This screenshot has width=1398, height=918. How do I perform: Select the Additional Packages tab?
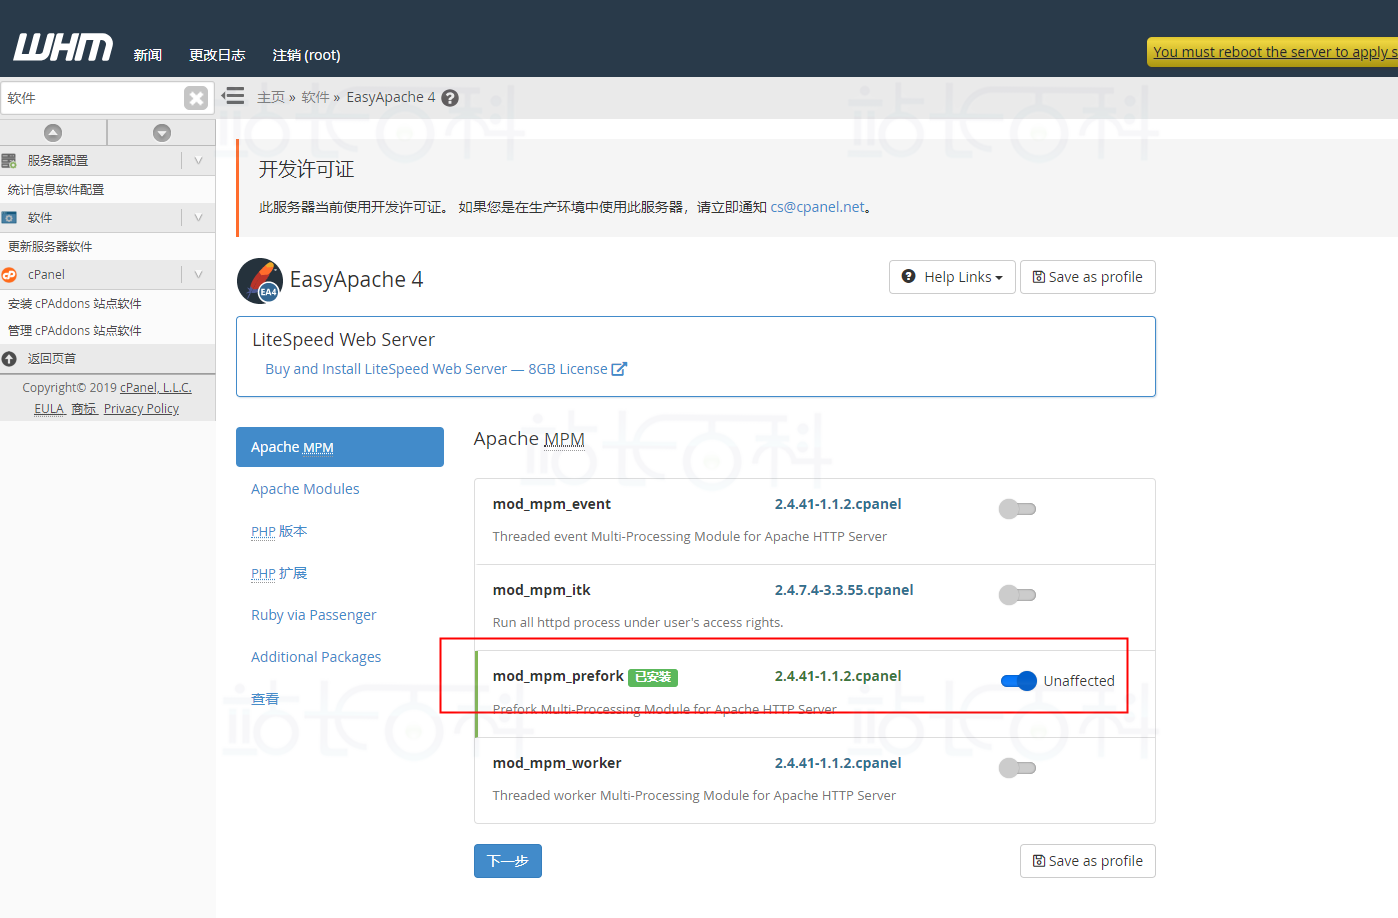coord(316,657)
